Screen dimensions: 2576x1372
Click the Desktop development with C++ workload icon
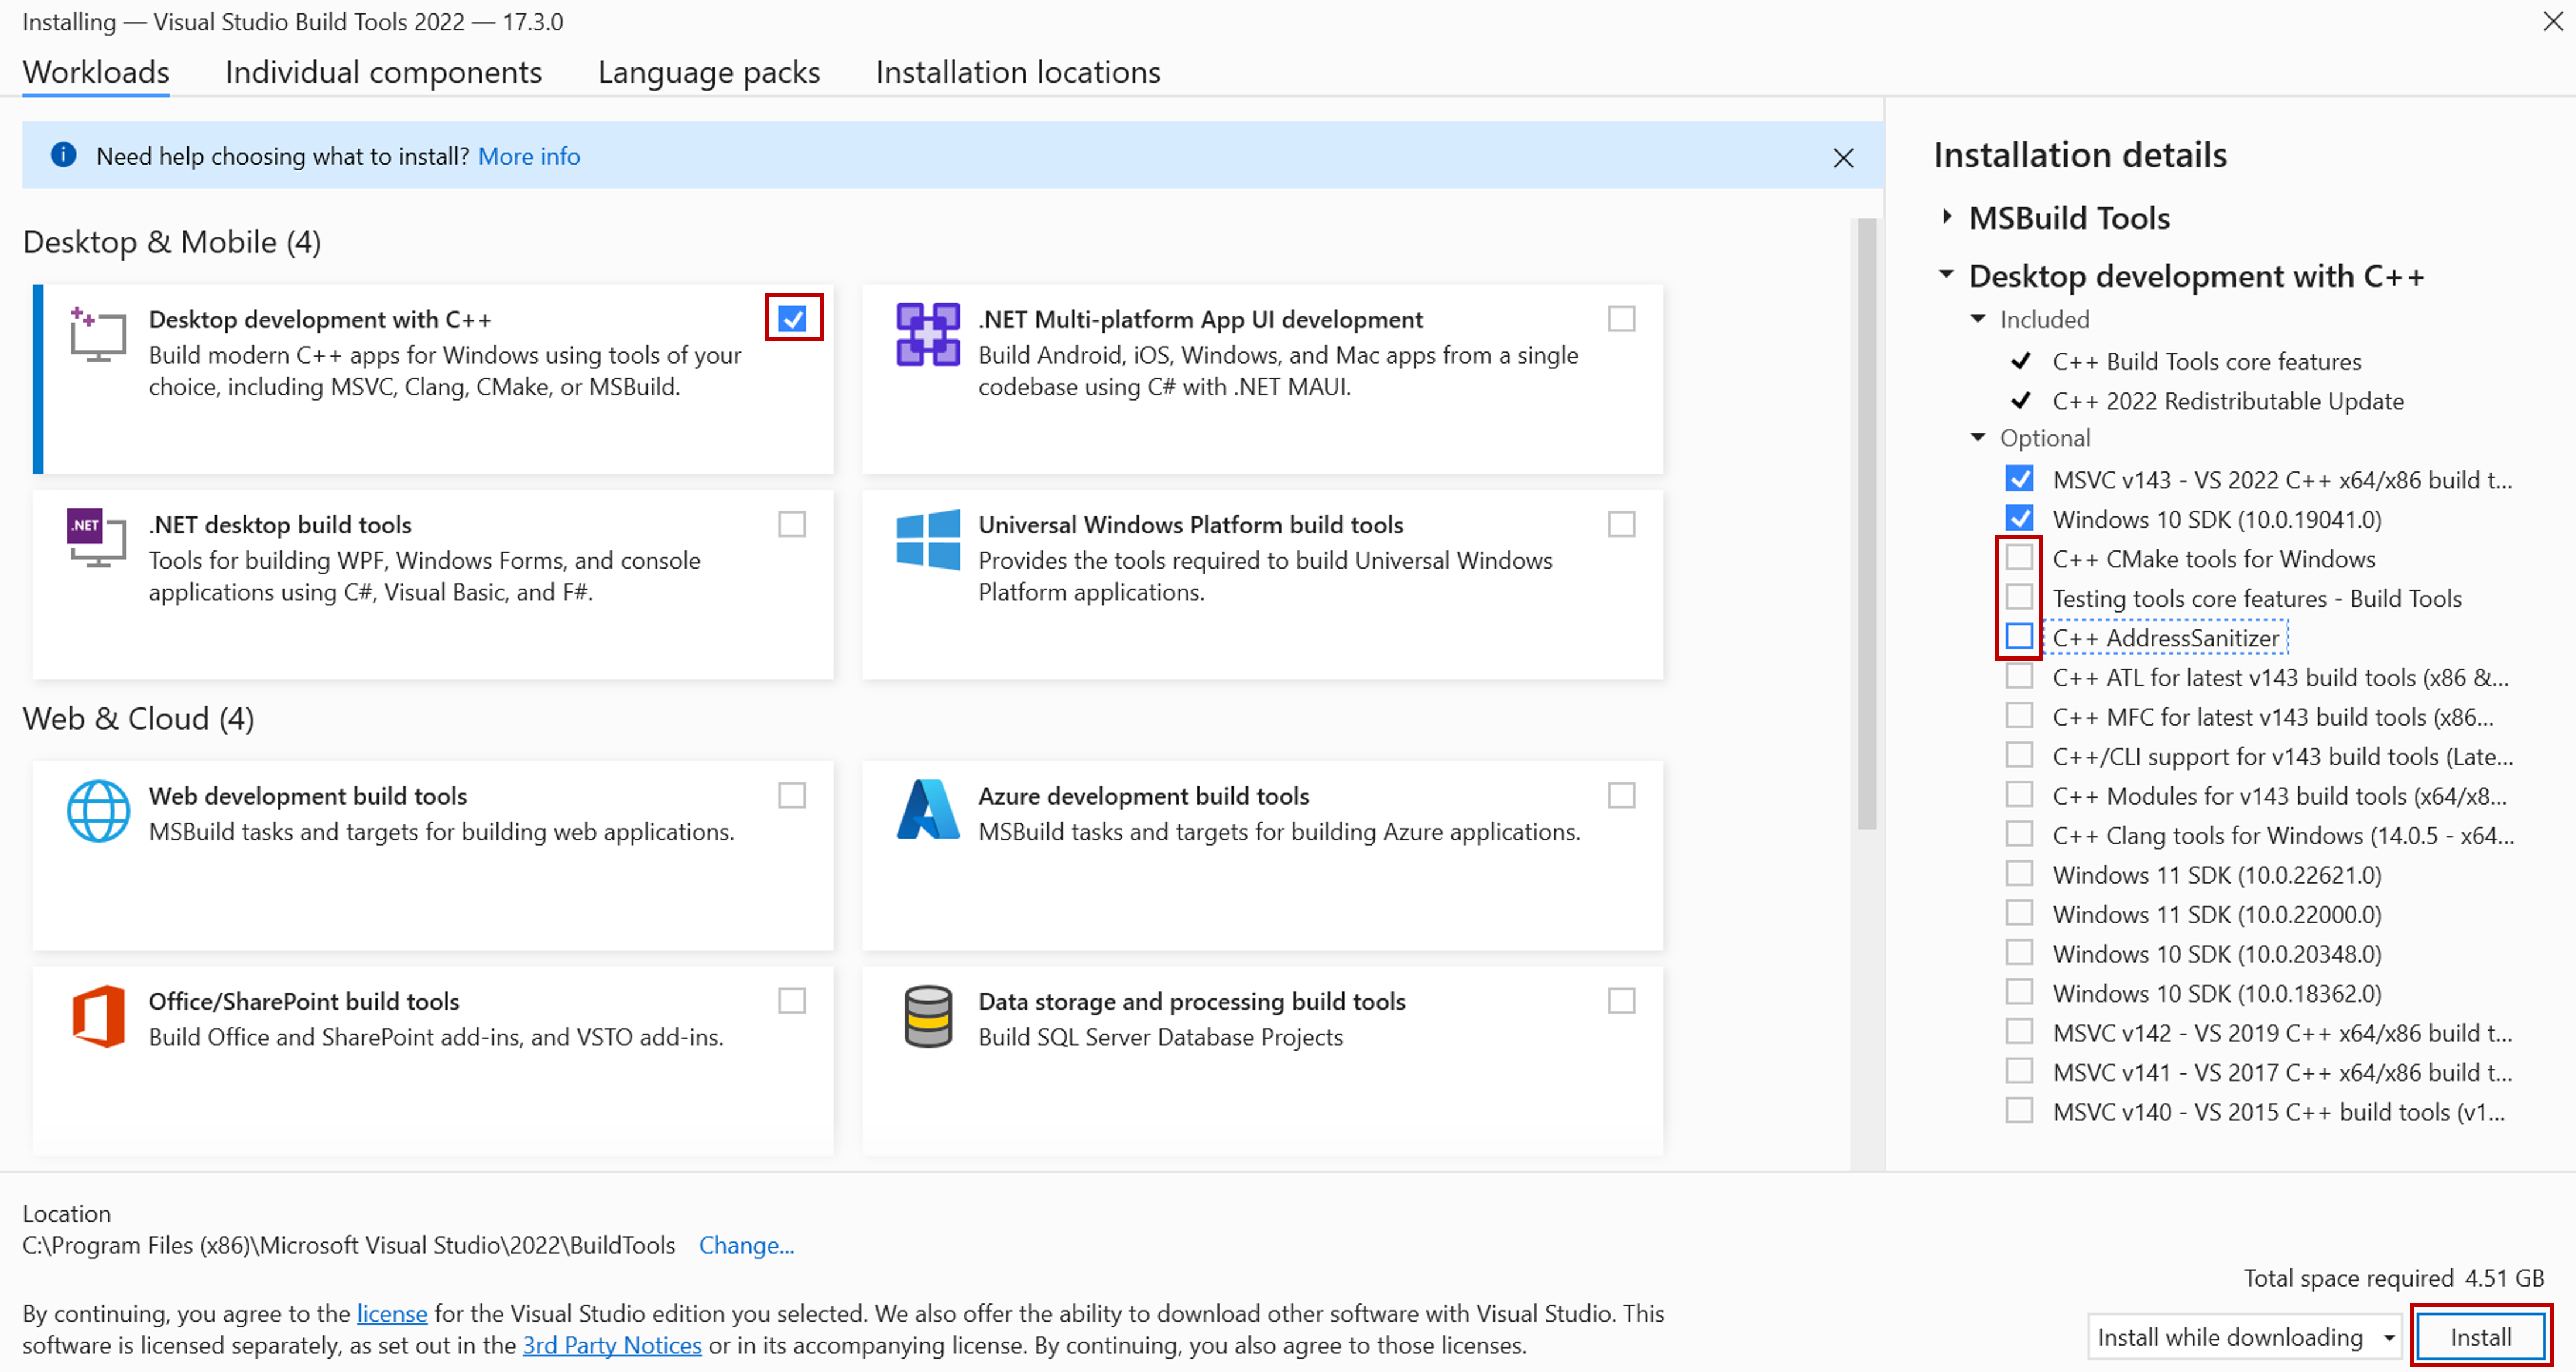click(97, 335)
